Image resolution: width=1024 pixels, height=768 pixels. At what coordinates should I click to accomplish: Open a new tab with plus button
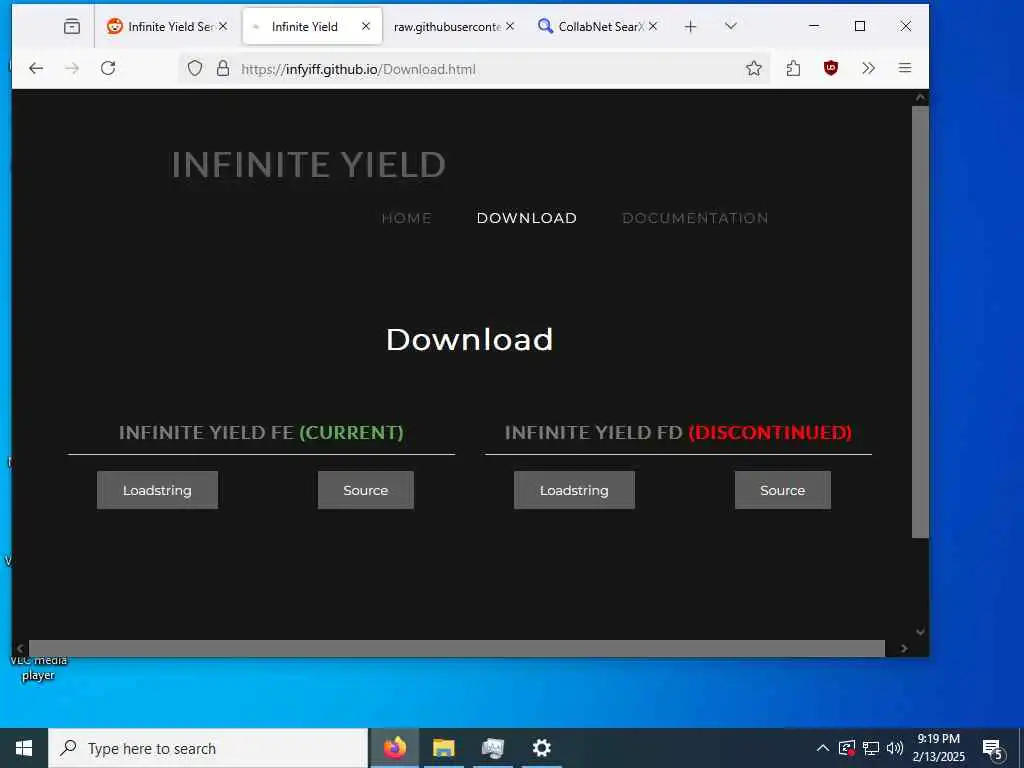point(690,26)
